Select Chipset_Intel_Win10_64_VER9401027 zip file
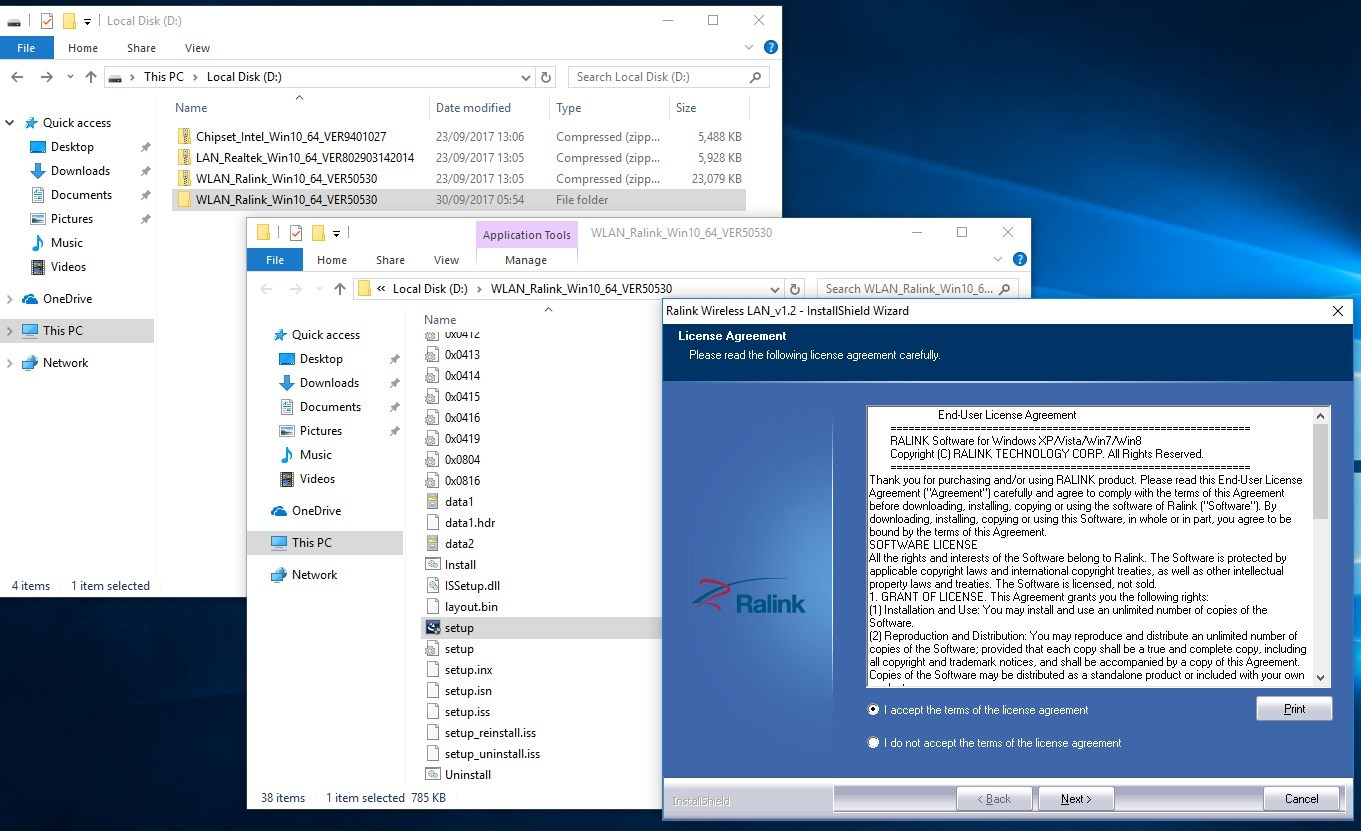This screenshot has width=1361, height=831. (x=291, y=137)
